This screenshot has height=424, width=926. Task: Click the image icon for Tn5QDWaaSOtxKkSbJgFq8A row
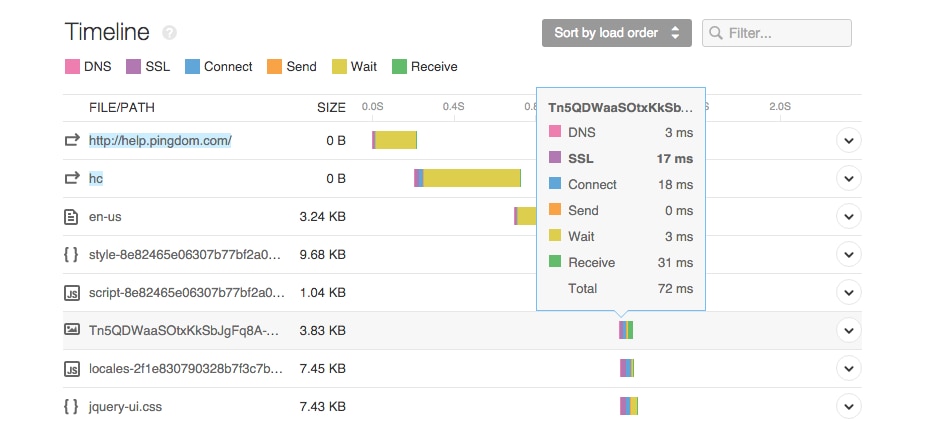(x=71, y=330)
